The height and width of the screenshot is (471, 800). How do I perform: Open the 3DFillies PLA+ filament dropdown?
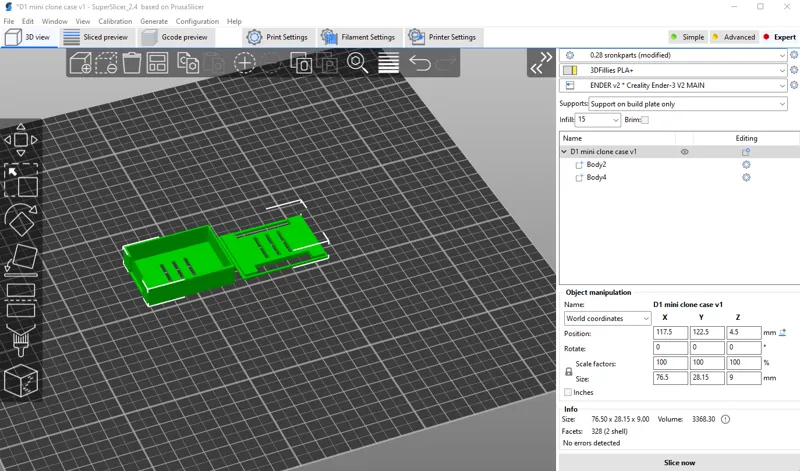pos(673,70)
